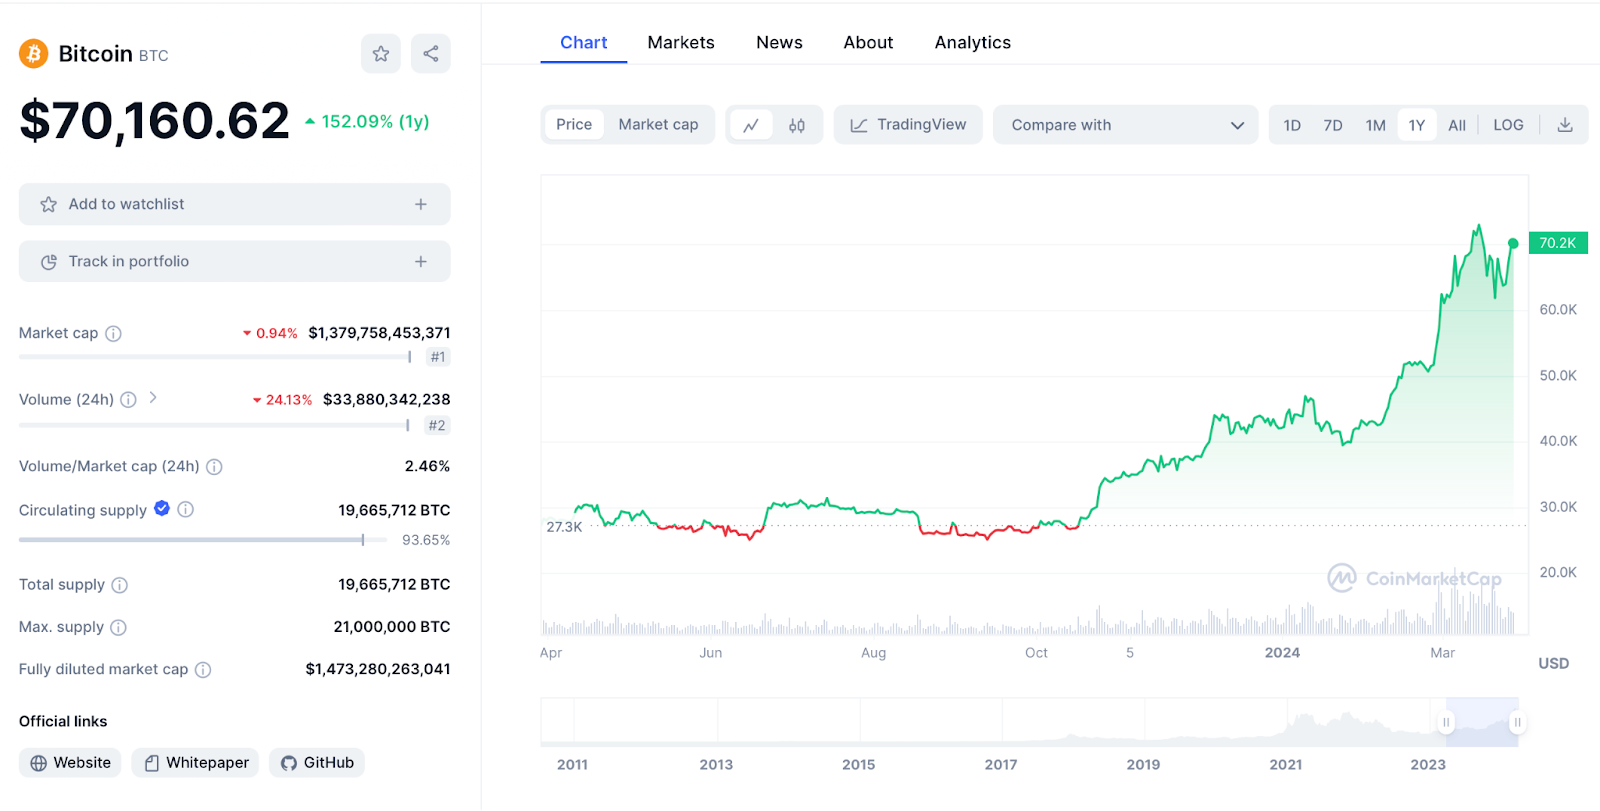Click the 21,000,000 BTC max supply value
The image size is (1600, 811).
(392, 627)
